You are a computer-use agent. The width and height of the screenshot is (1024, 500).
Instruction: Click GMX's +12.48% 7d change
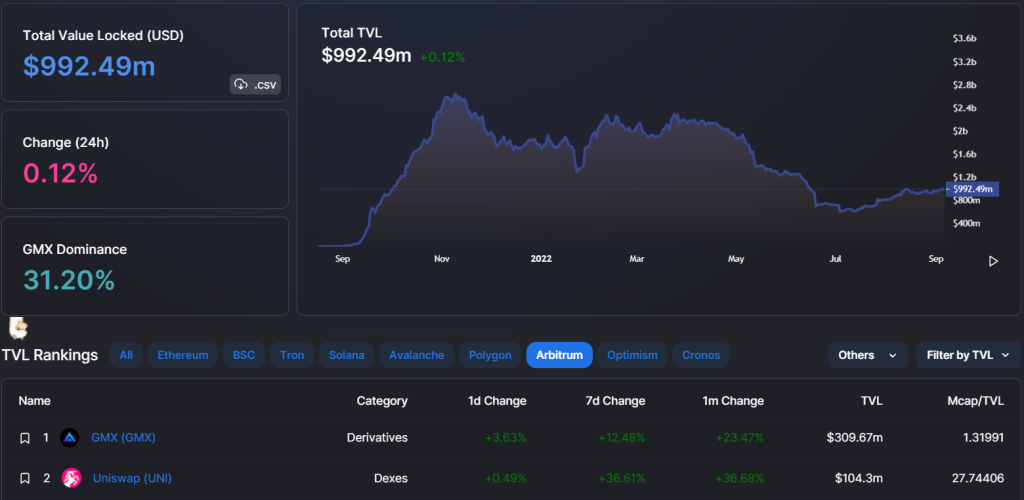(622, 437)
